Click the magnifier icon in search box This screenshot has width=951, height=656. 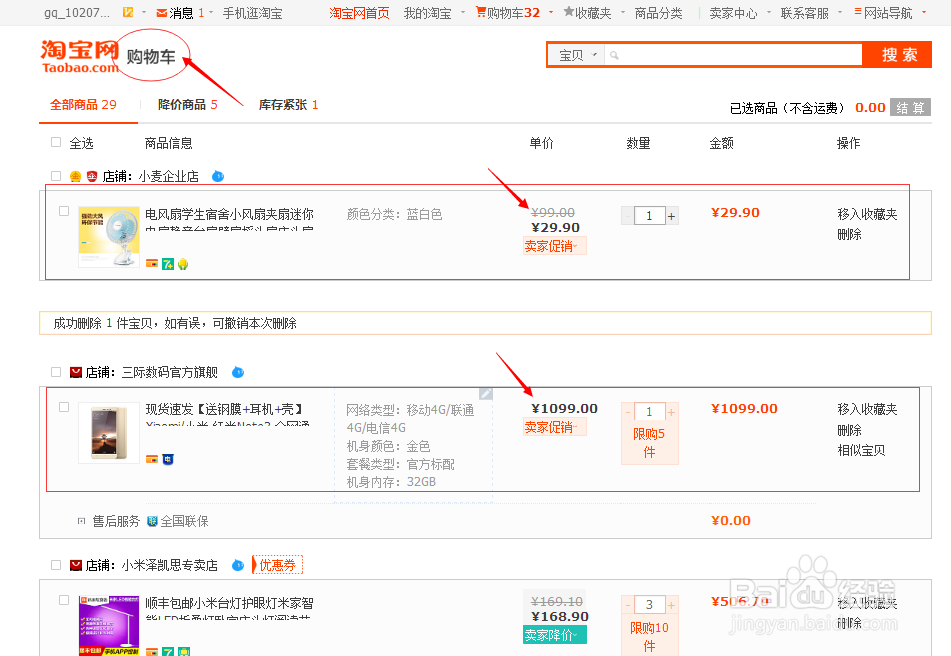click(614, 55)
